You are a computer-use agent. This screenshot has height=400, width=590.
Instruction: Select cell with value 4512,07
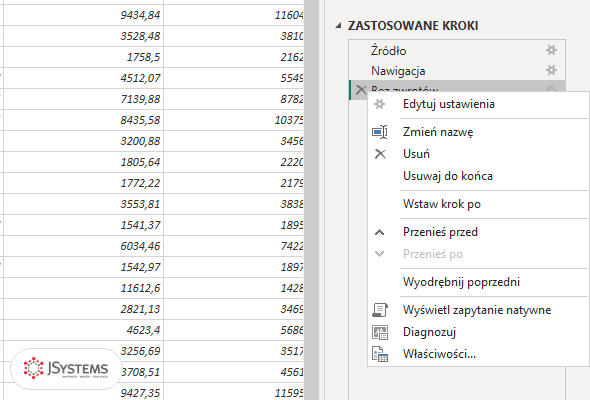tap(84, 78)
